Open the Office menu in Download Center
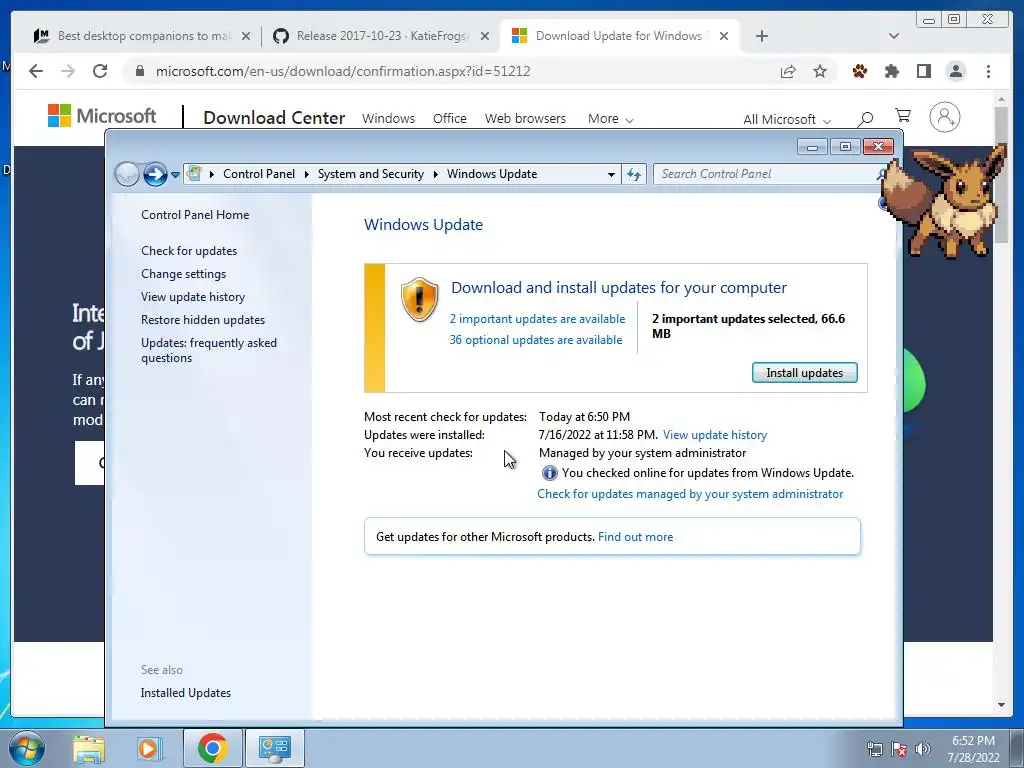This screenshot has height=768, width=1024. (x=449, y=119)
